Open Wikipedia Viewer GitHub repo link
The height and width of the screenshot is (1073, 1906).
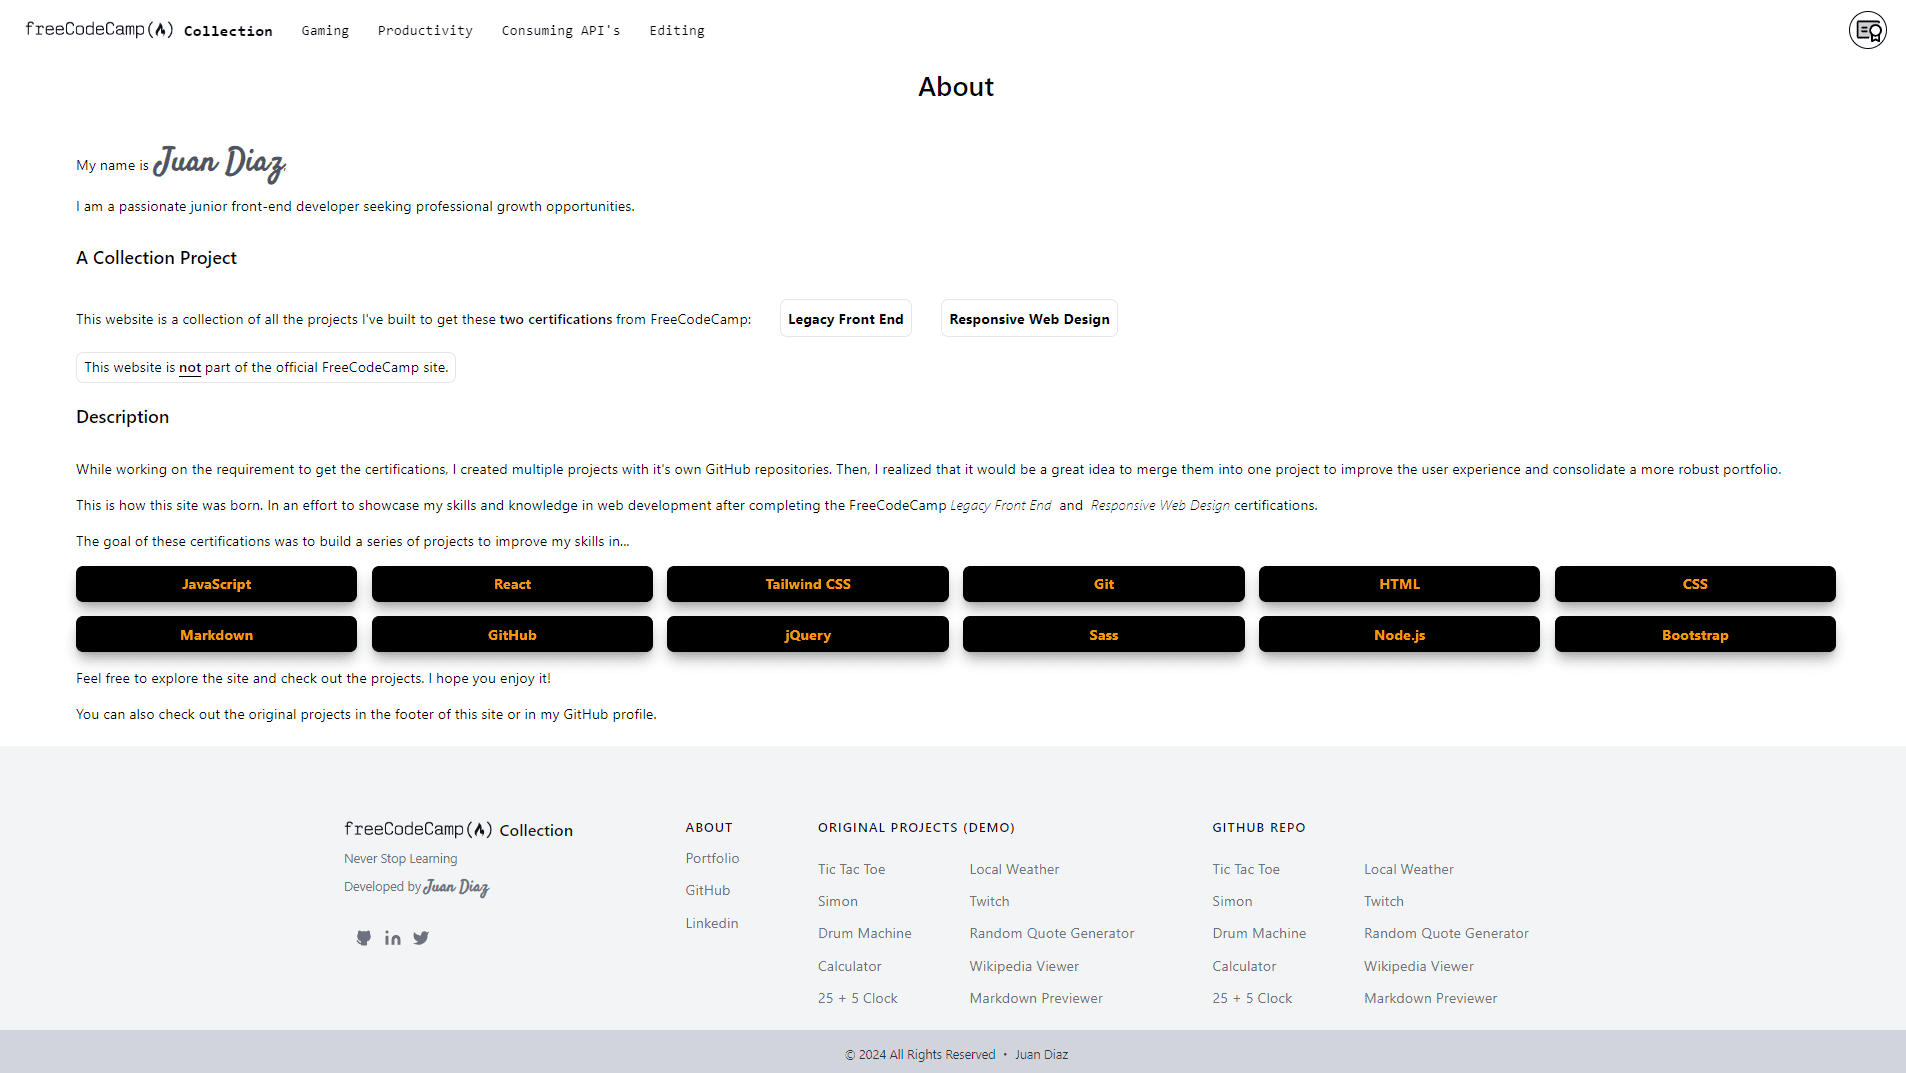pyautogui.click(x=1419, y=966)
